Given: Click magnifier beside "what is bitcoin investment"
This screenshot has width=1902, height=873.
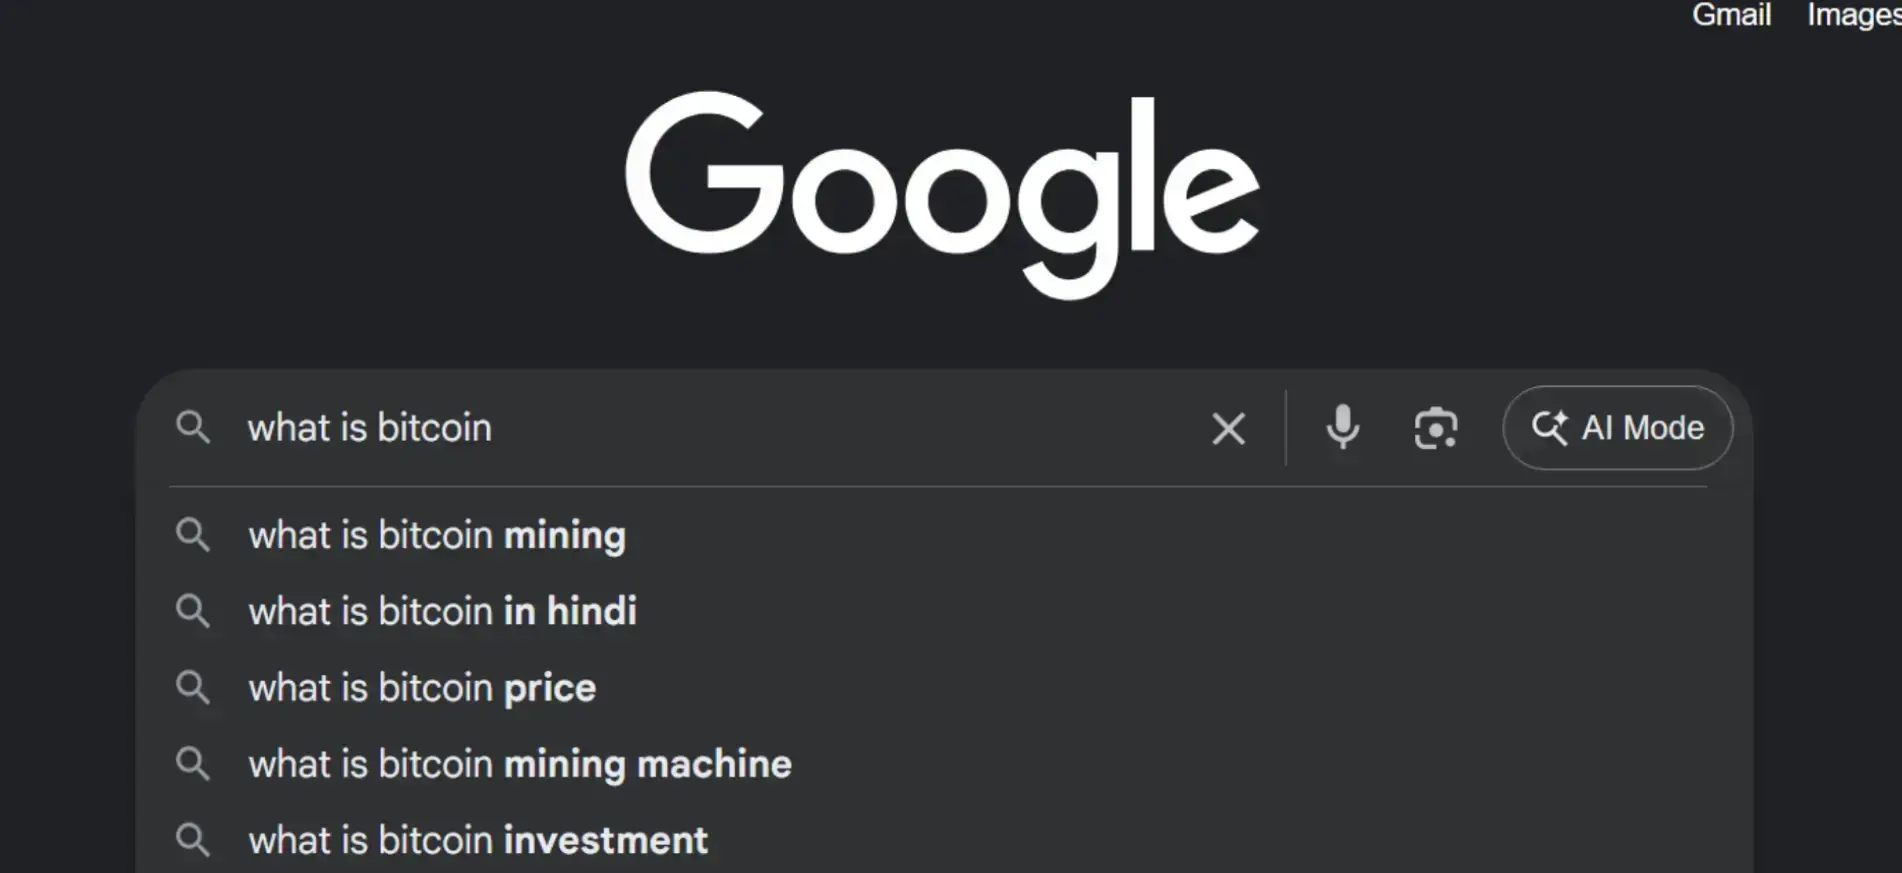Looking at the screenshot, I should point(194,840).
